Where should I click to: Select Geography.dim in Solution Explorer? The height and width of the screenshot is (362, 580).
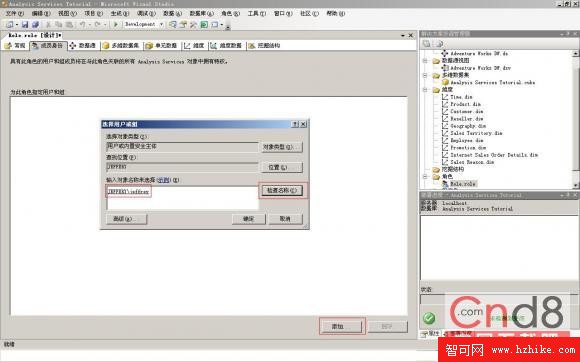[468, 126]
